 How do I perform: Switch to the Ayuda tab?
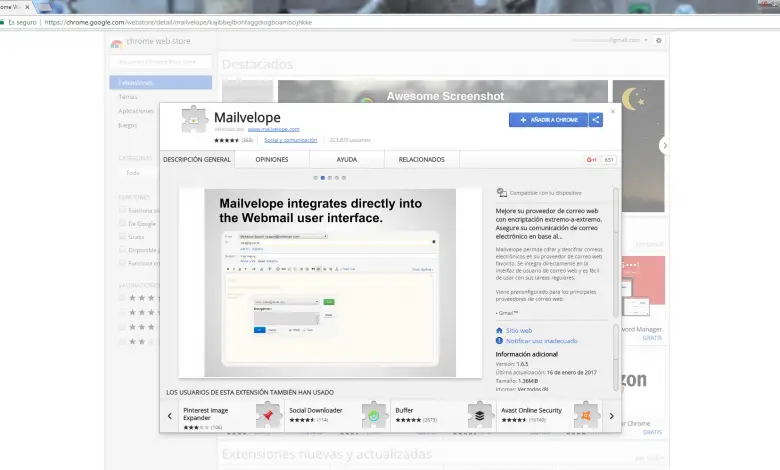(x=347, y=160)
